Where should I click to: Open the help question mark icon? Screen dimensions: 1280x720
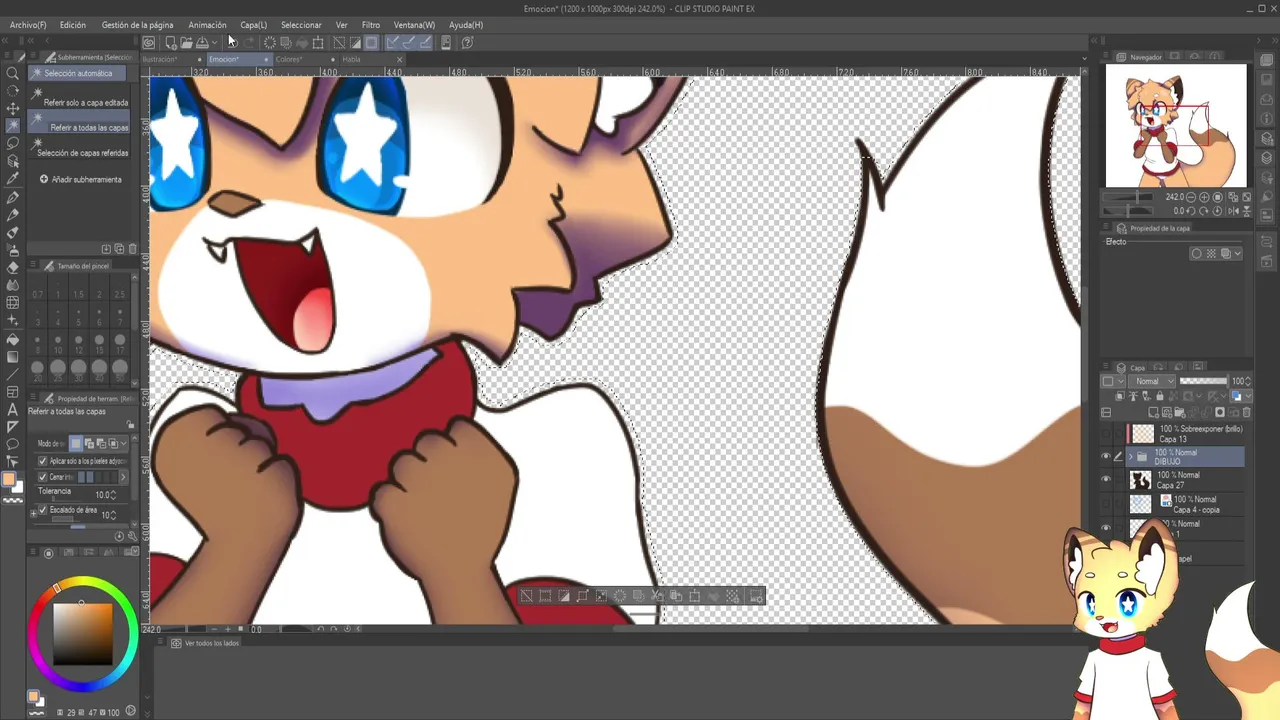coord(467,42)
